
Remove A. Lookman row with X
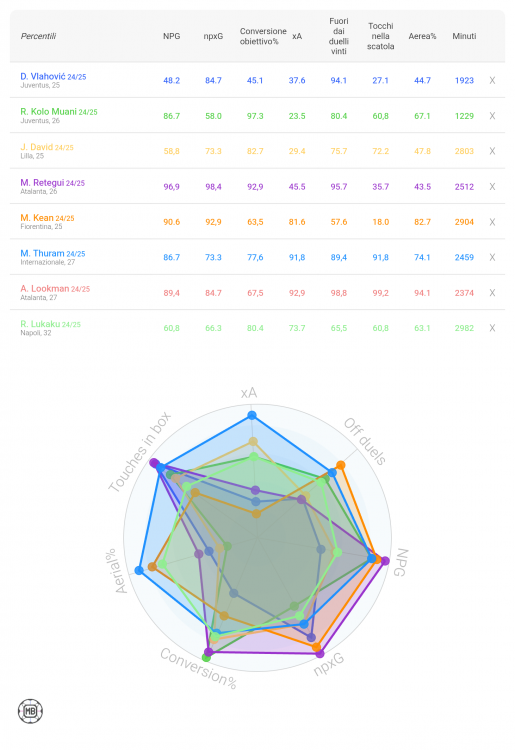(492, 293)
